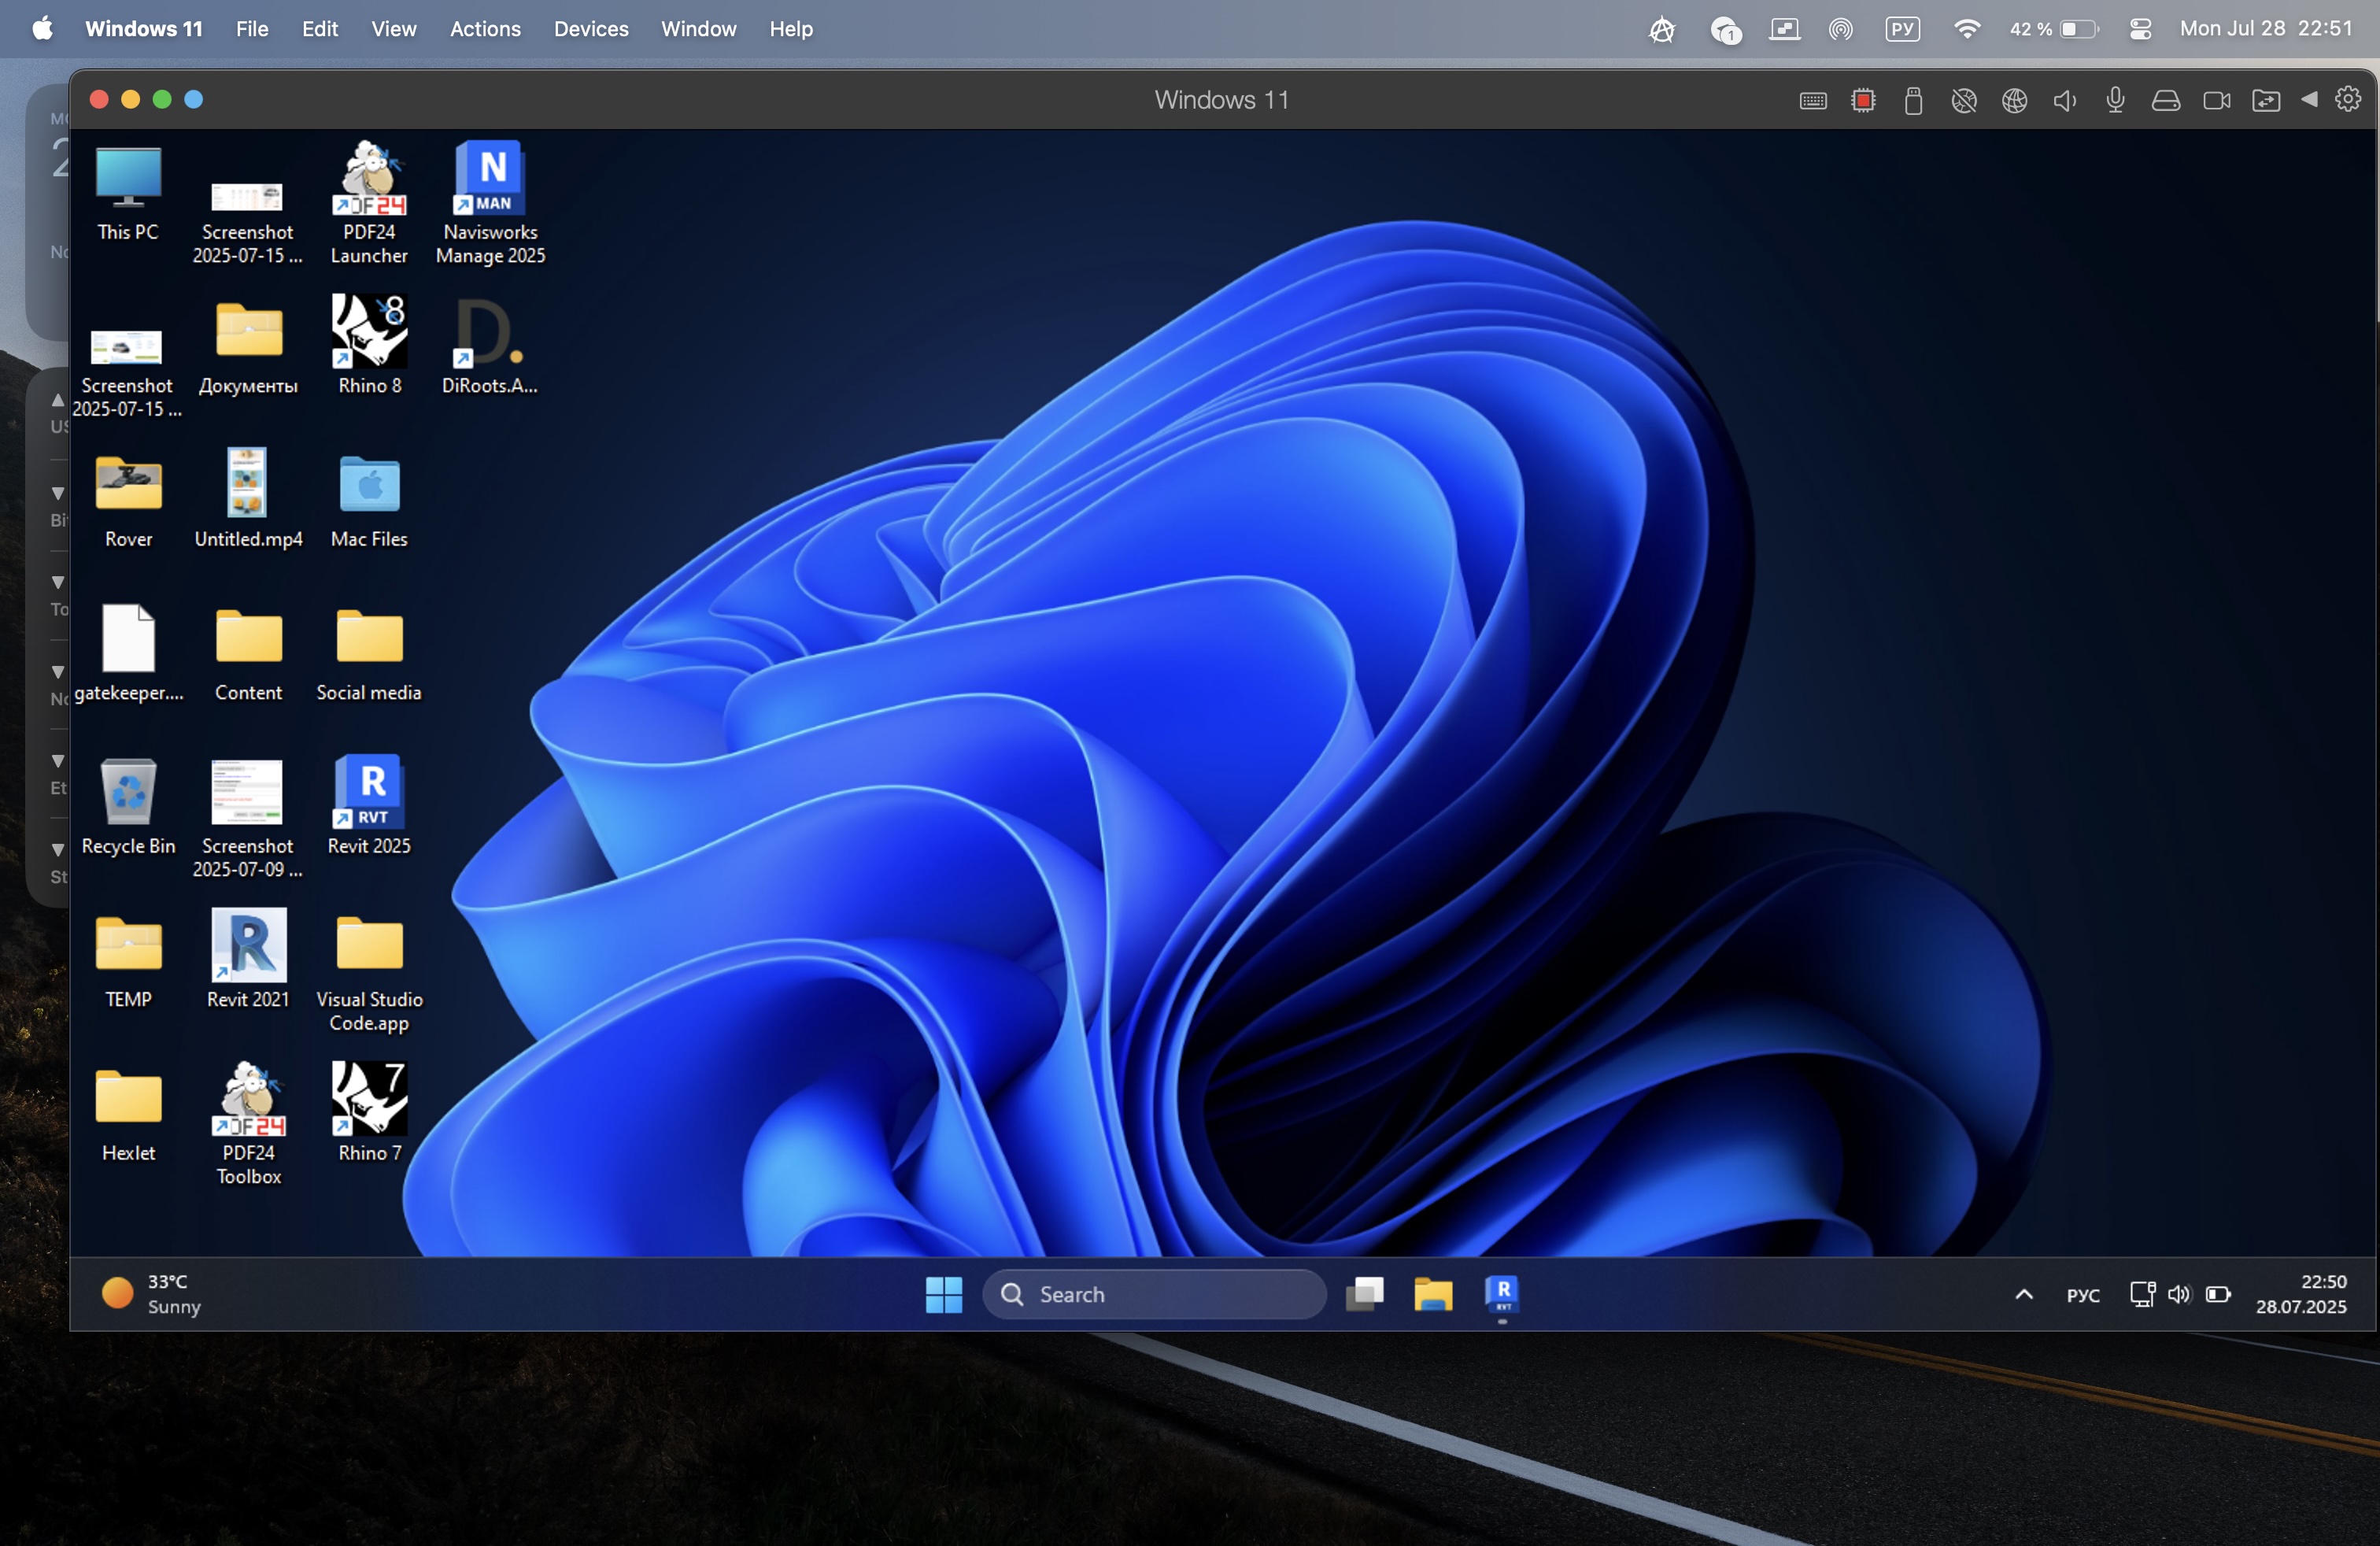Select the Rhino 8 desktop shortcut
This screenshot has height=1546, width=2380.
[369, 345]
